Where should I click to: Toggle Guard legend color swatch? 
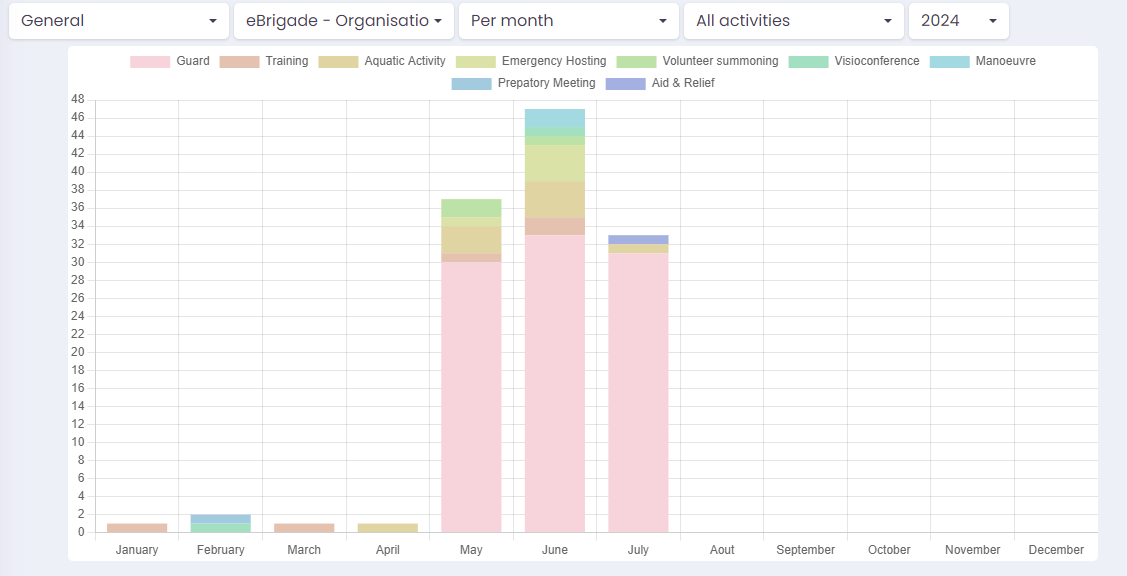pyautogui.click(x=150, y=62)
